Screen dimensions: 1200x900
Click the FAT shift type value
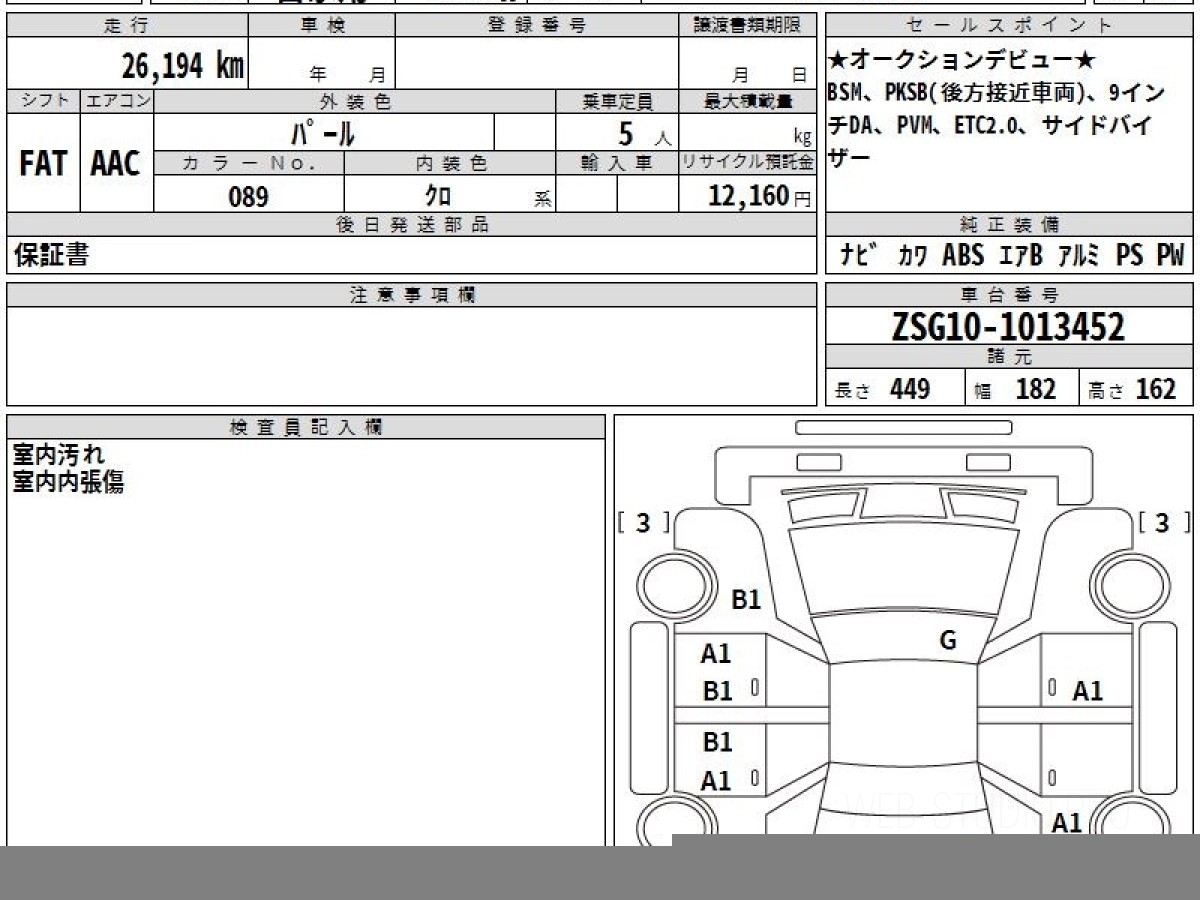click(43, 164)
